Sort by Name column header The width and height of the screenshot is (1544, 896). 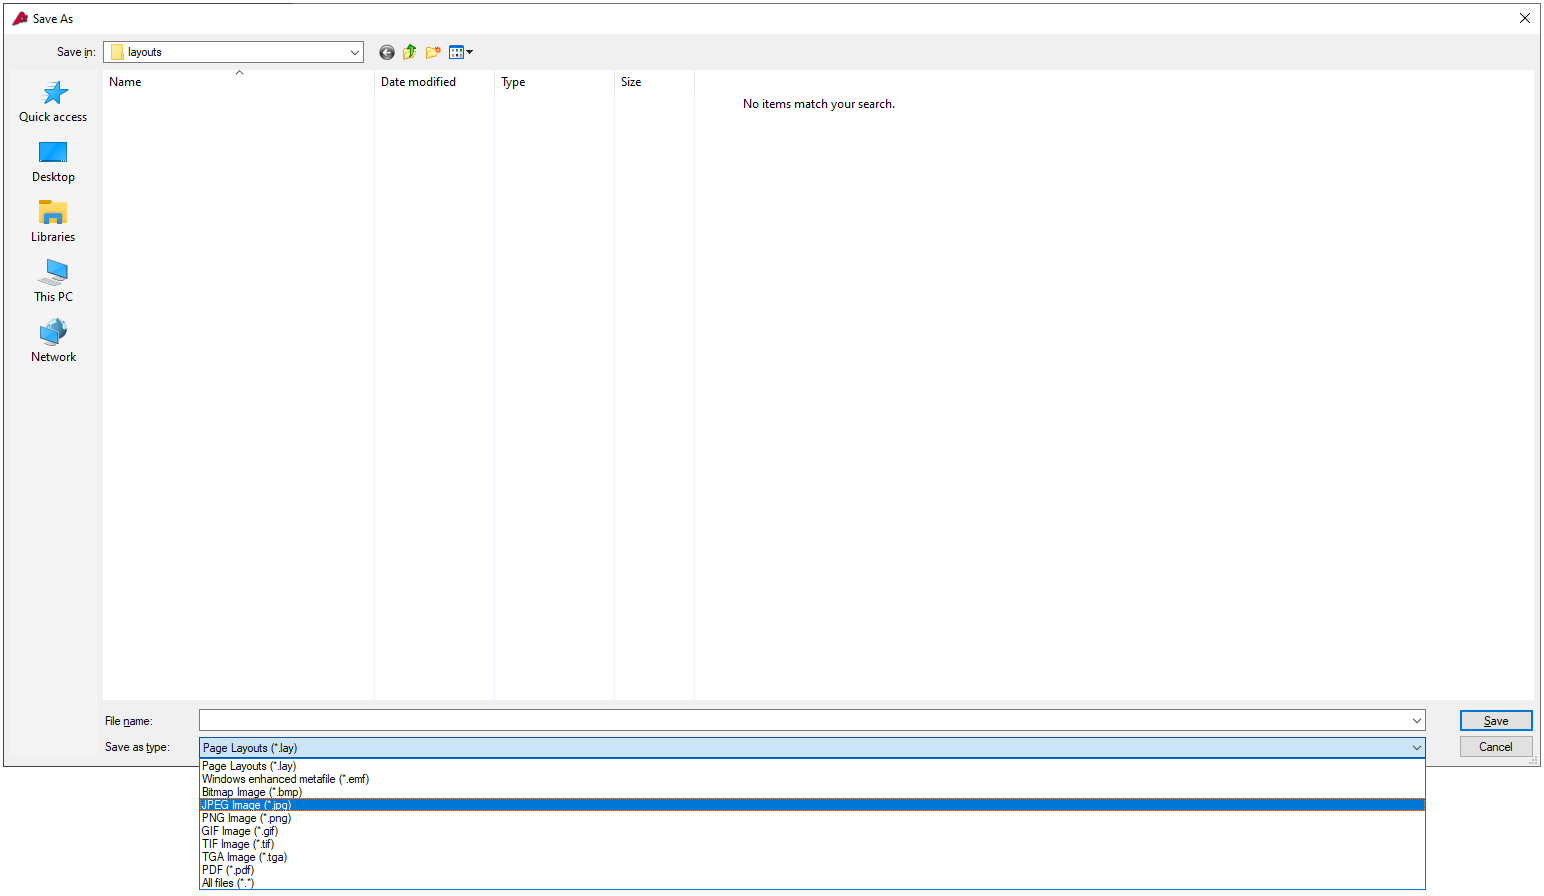(238, 82)
